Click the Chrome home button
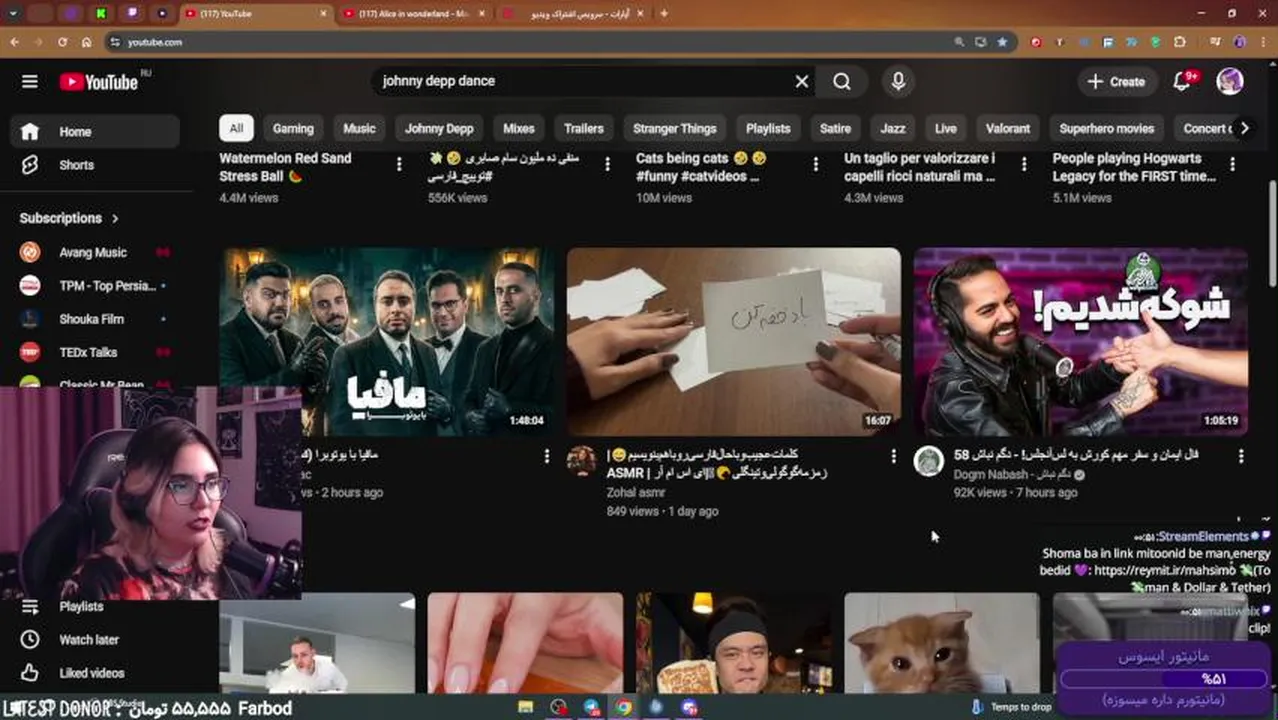 click(86, 42)
